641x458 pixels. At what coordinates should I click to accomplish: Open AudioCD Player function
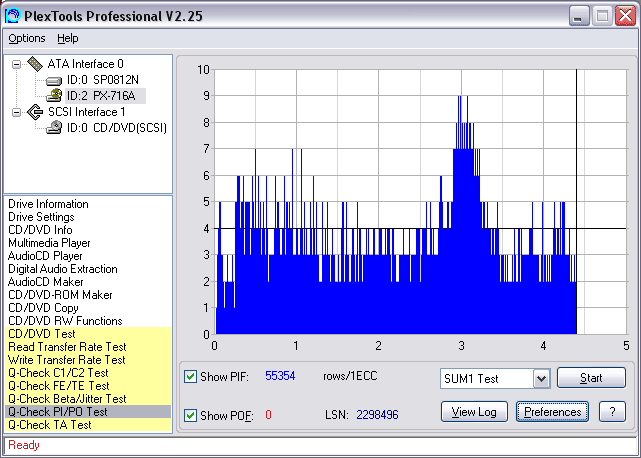pyautogui.click(x=45, y=256)
